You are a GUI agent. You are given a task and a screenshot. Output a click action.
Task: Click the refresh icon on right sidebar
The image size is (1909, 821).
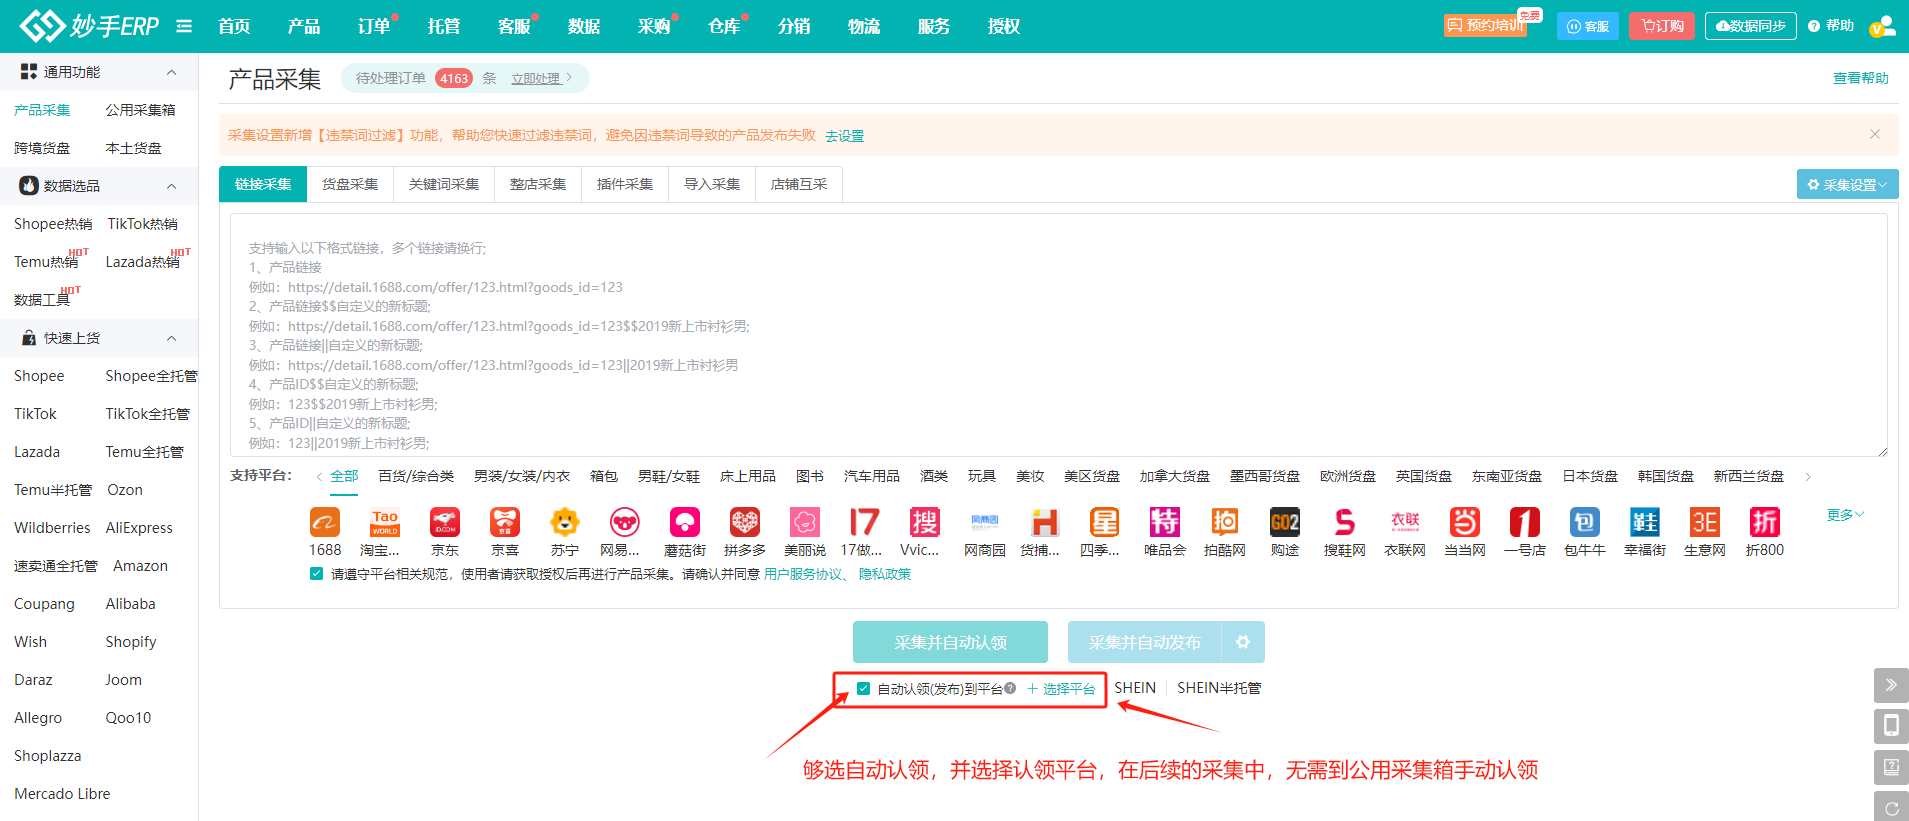click(1891, 807)
